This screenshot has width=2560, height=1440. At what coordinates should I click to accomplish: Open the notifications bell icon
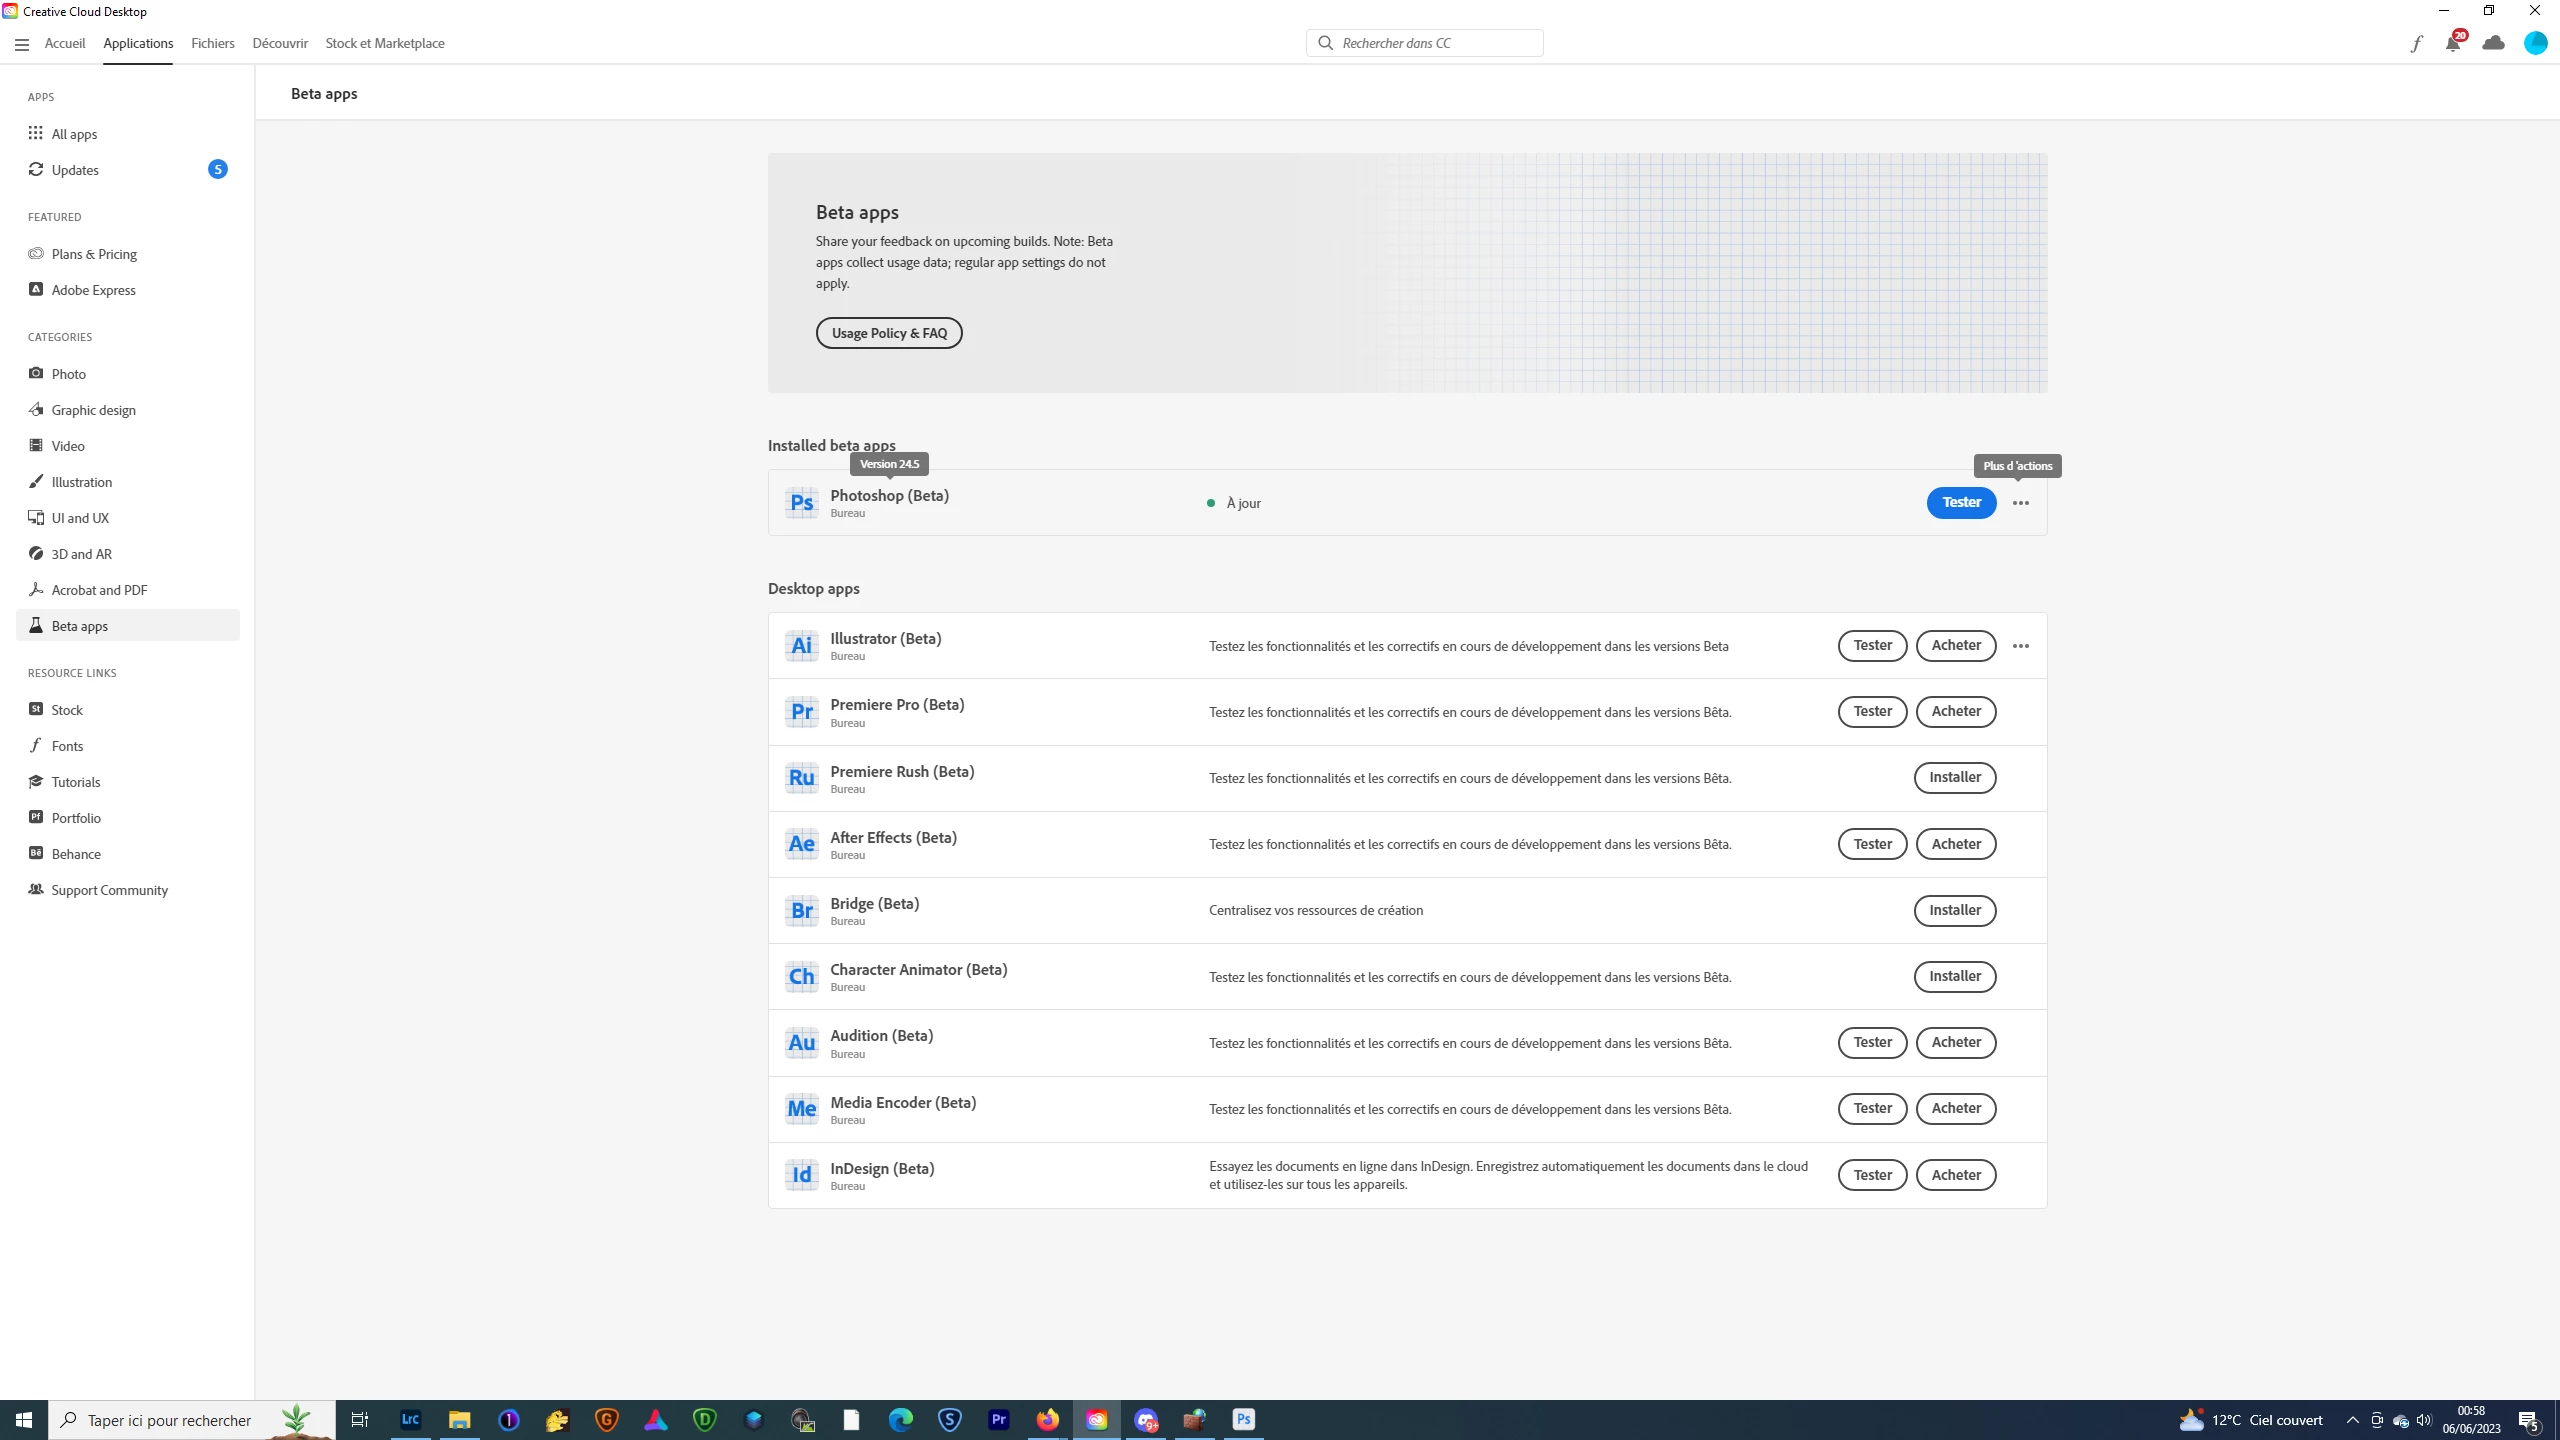(2452, 43)
